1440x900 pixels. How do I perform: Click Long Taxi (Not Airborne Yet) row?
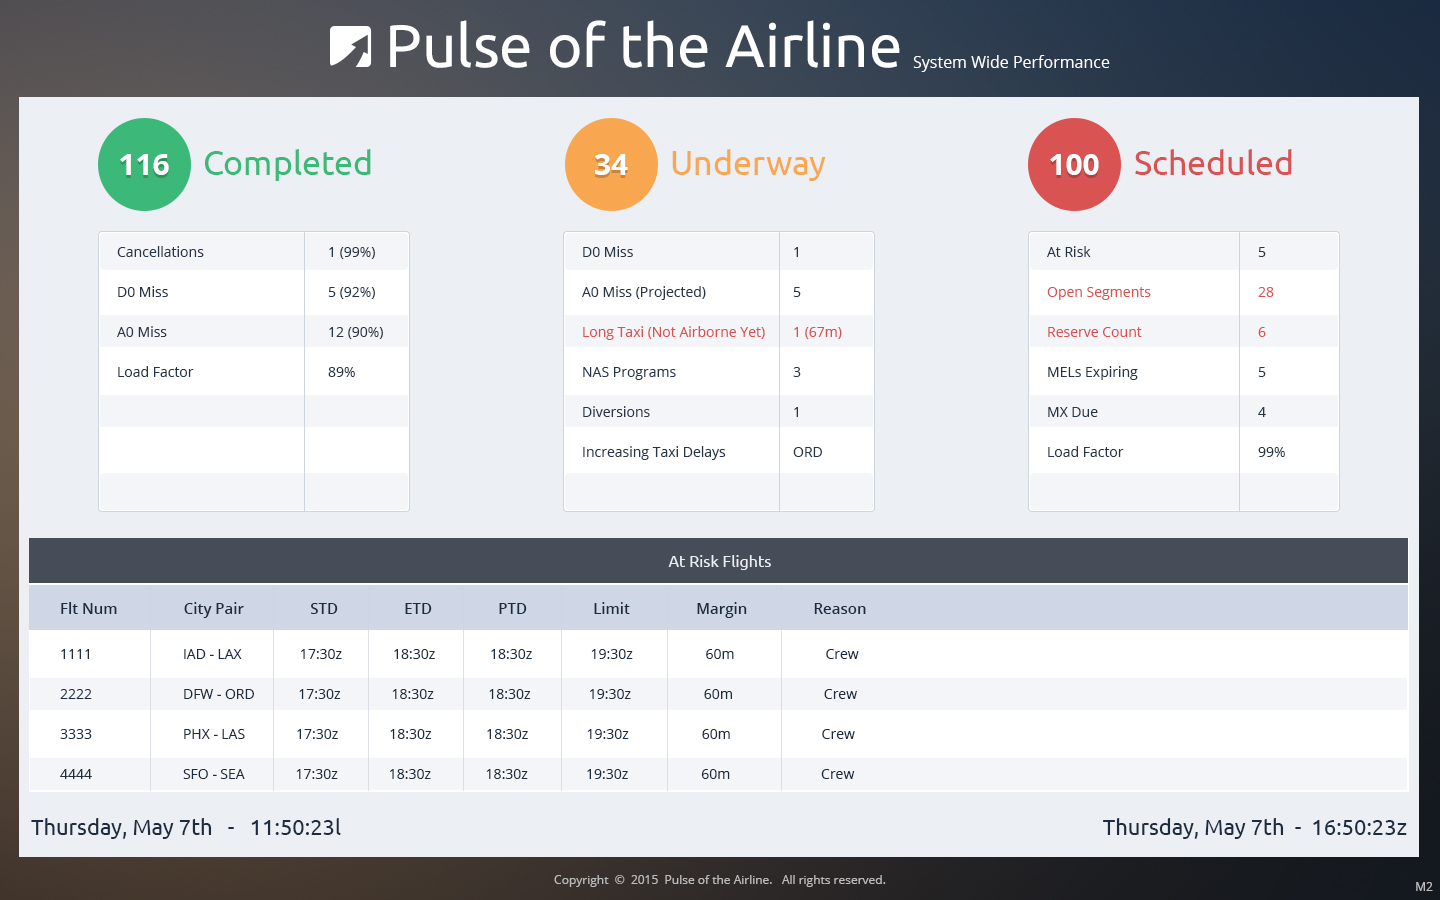pos(719,332)
